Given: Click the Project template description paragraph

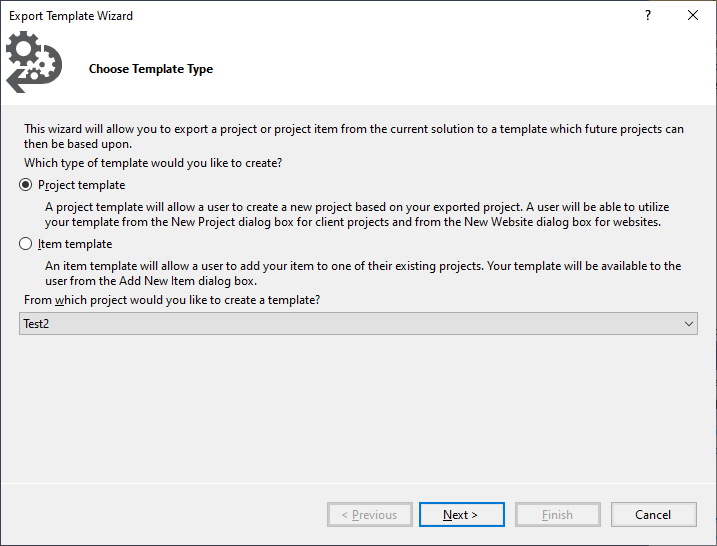Looking at the screenshot, I should [357, 214].
